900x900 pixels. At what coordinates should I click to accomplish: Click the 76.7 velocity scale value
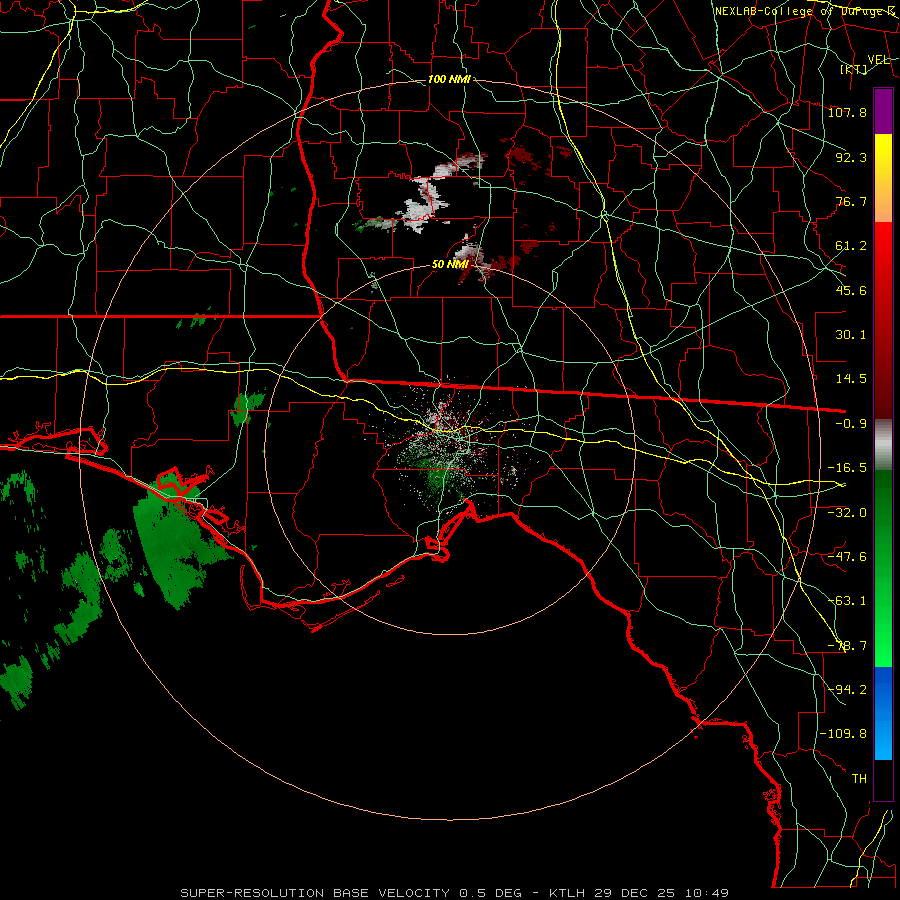851,201
